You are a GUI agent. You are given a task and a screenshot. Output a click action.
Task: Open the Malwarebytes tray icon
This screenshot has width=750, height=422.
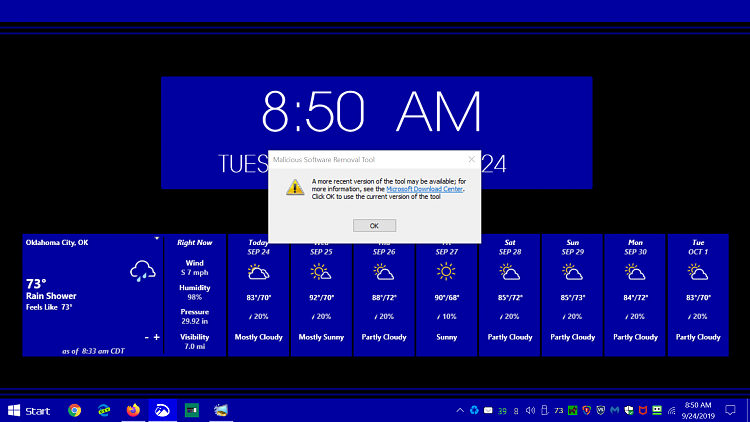(615, 411)
